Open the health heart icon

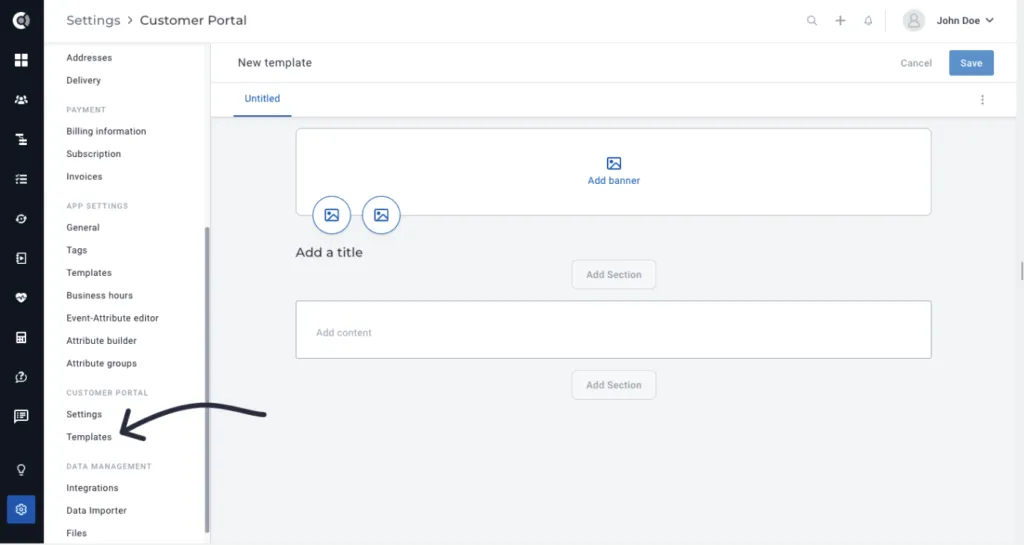pyautogui.click(x=21, y=298)
